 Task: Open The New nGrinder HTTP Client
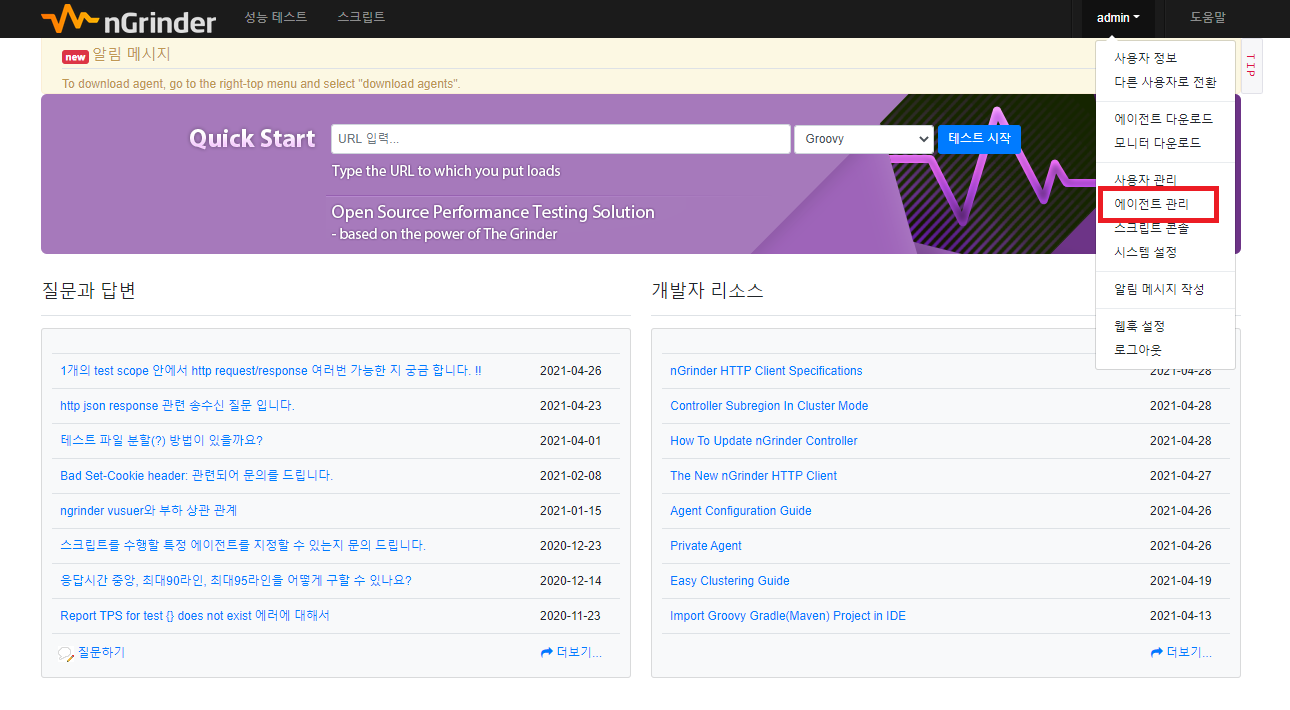click(753, 476)
